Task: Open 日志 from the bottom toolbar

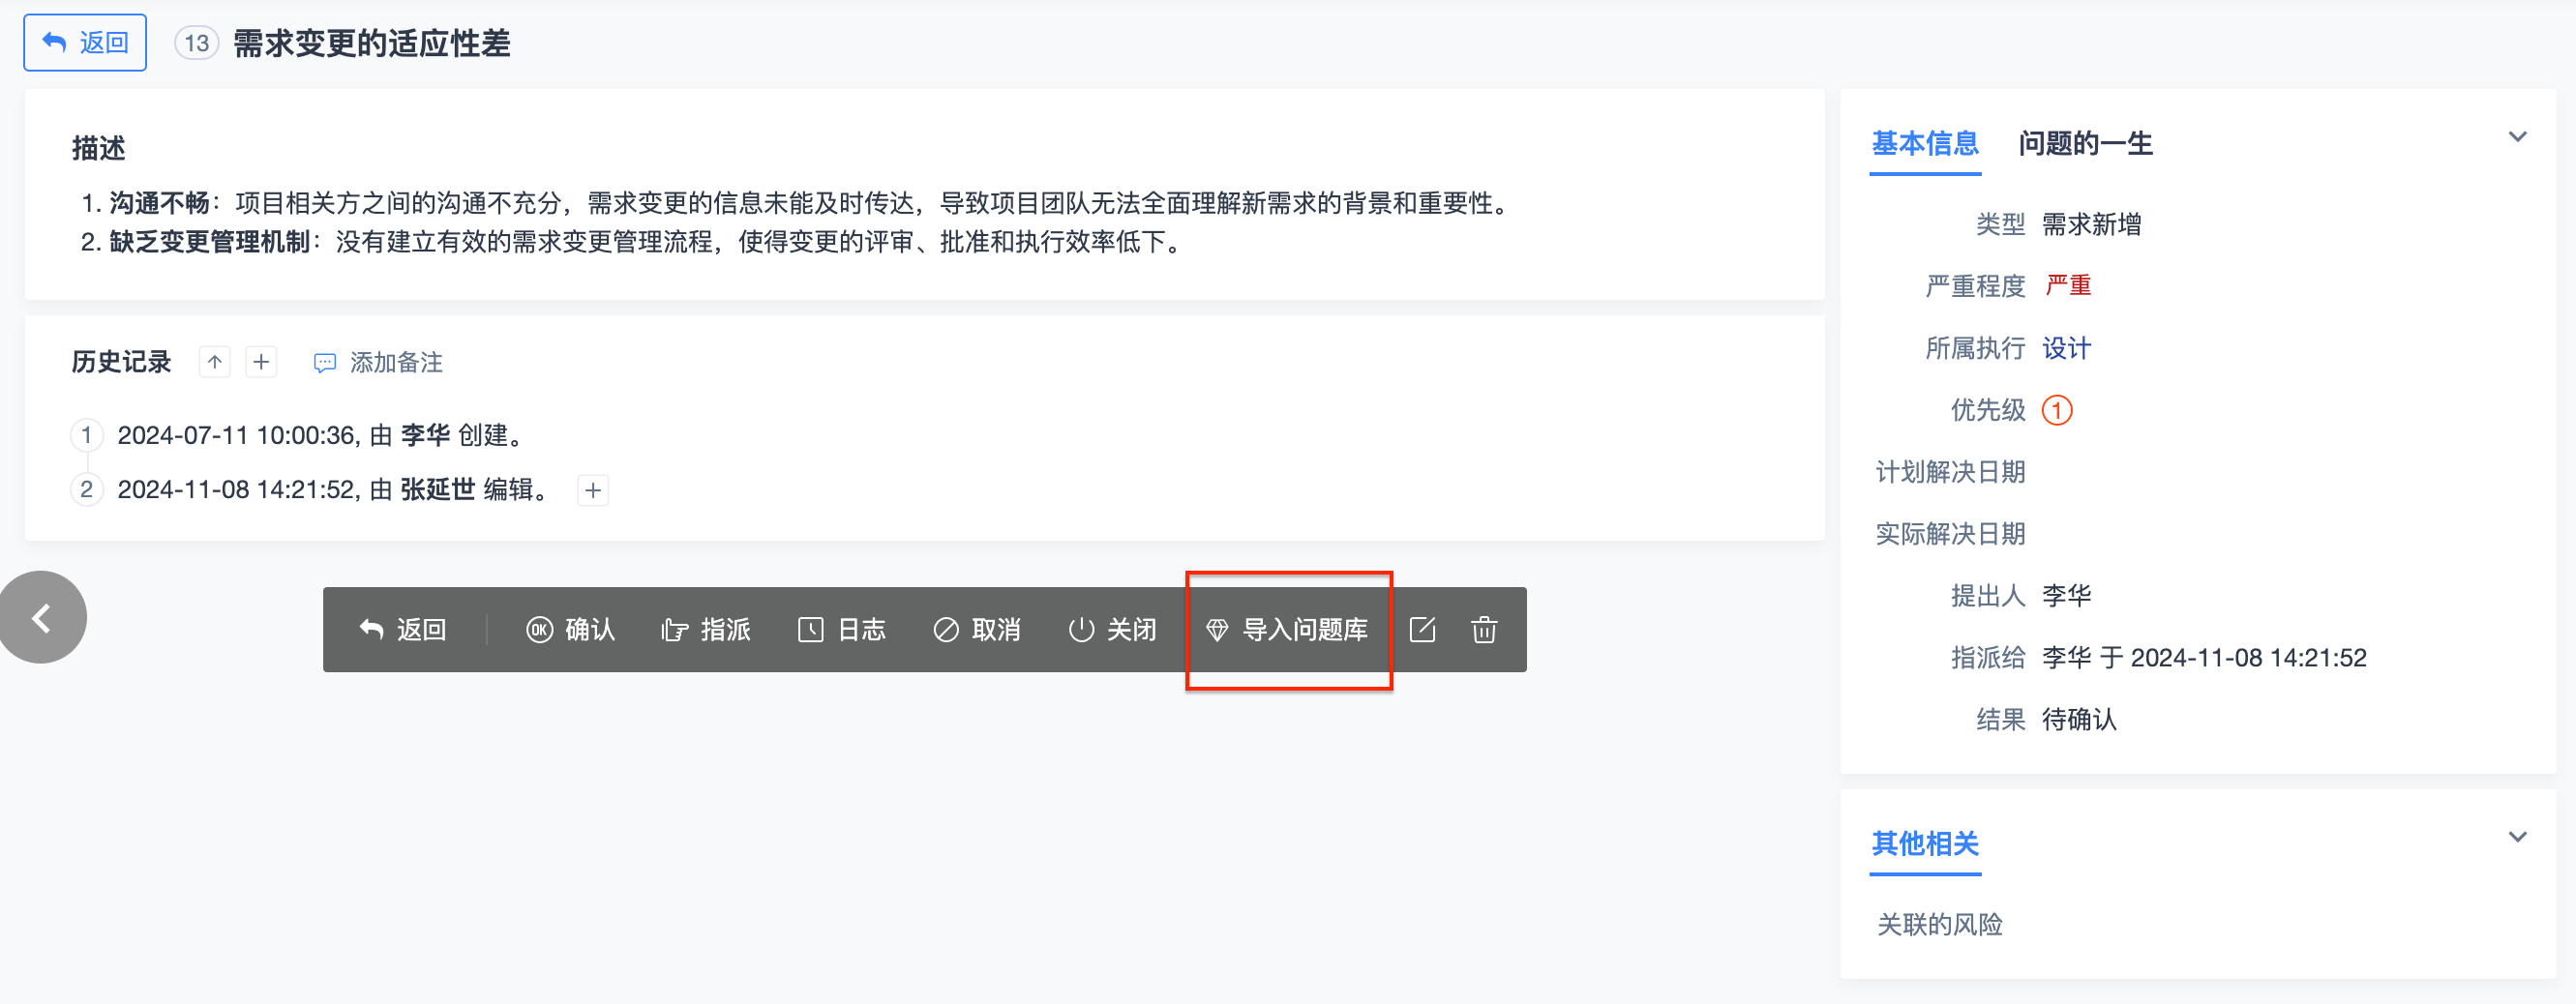Action: click(x=841, y=630)
